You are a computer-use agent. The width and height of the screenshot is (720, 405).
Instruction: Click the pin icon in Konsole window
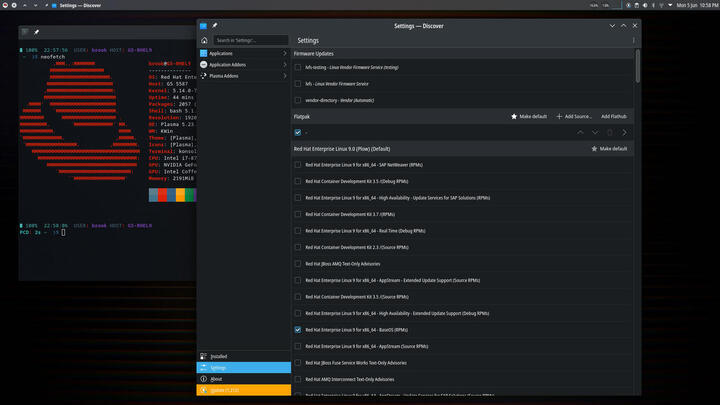click(x=36, y=32)
